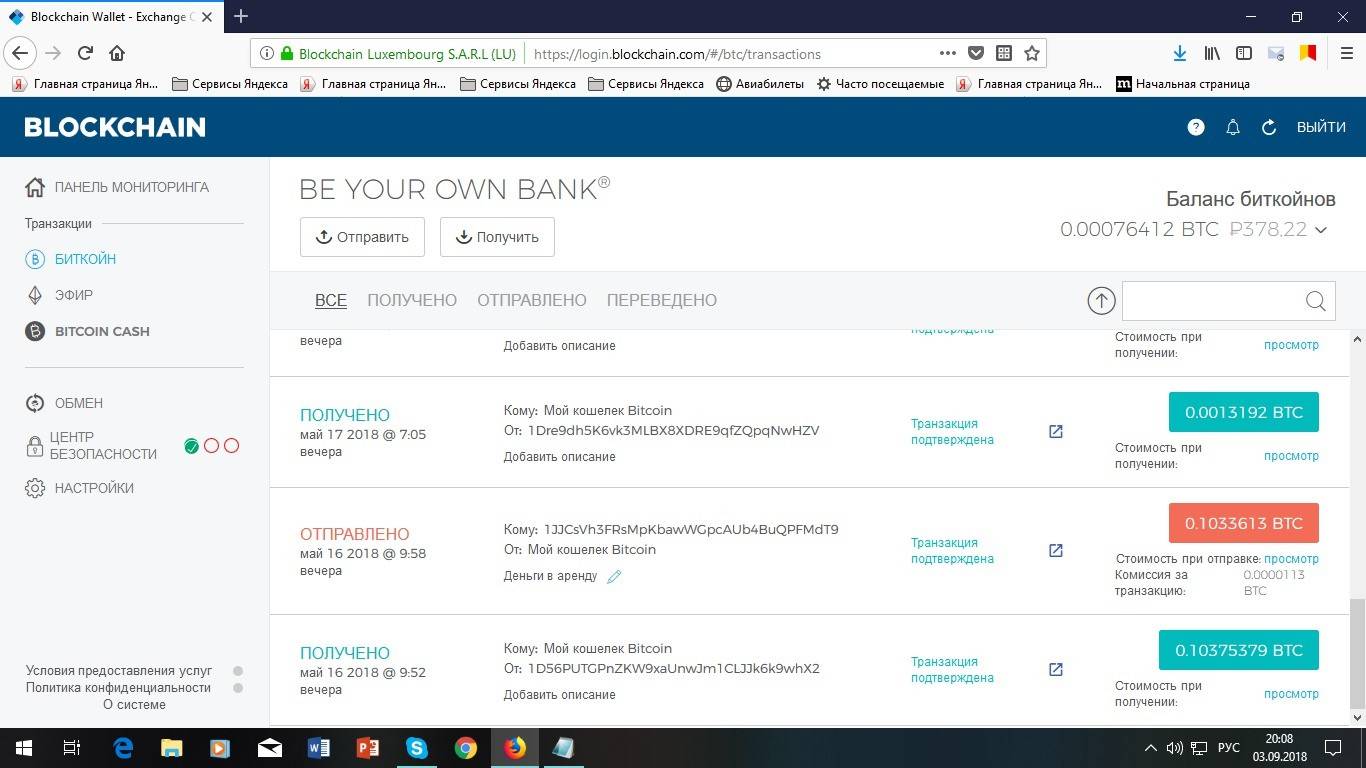Bookmark this page with the star icon
Image resolution: width=1366 pixels, height=768 pixels.
pyautogui.click(x=1032, y=53)
